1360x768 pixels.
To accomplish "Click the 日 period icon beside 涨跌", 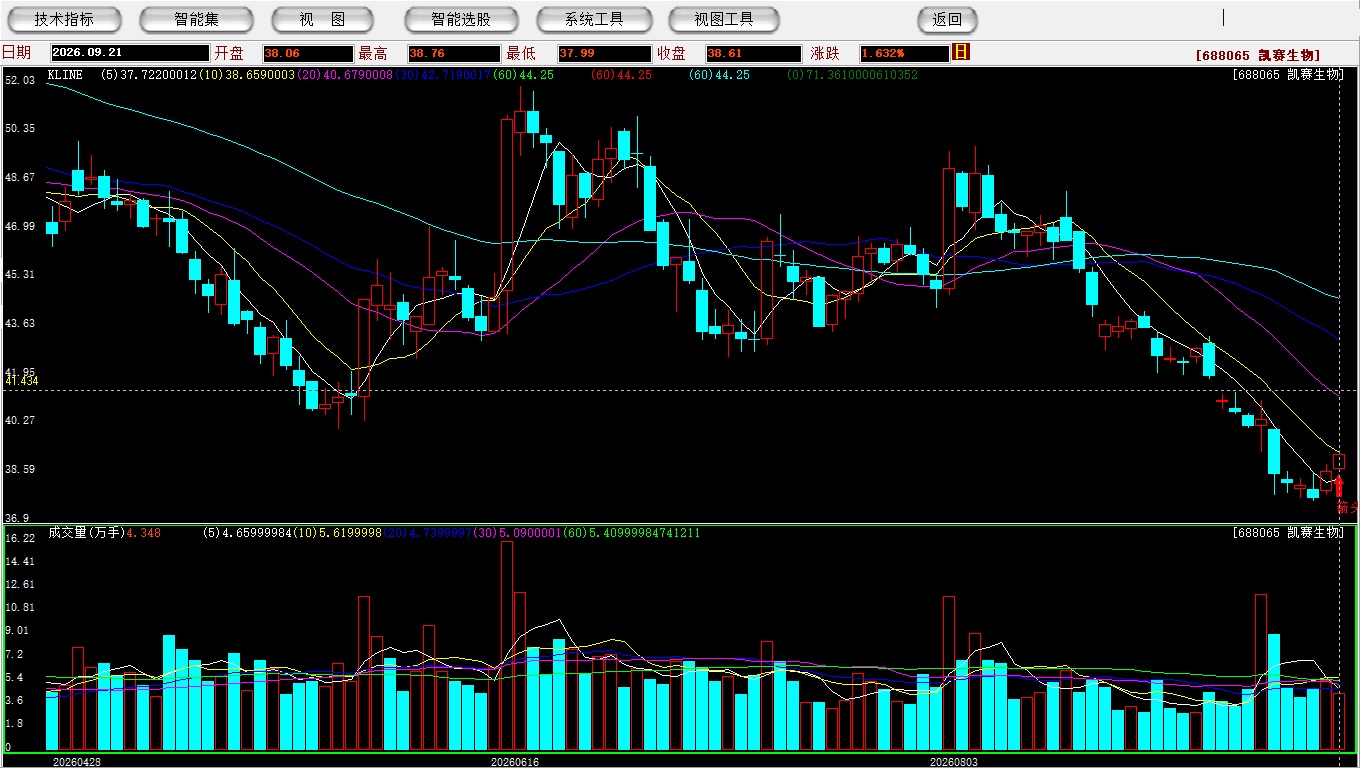I will pos(961,52).
